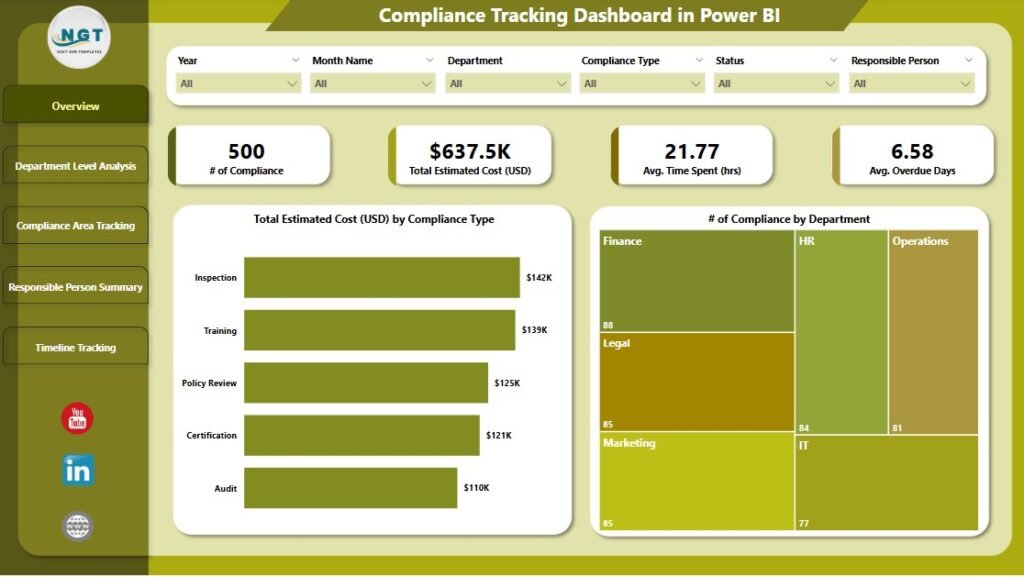
Task: Open the LinkedIn icon link
Action: (x=76, y=470)
